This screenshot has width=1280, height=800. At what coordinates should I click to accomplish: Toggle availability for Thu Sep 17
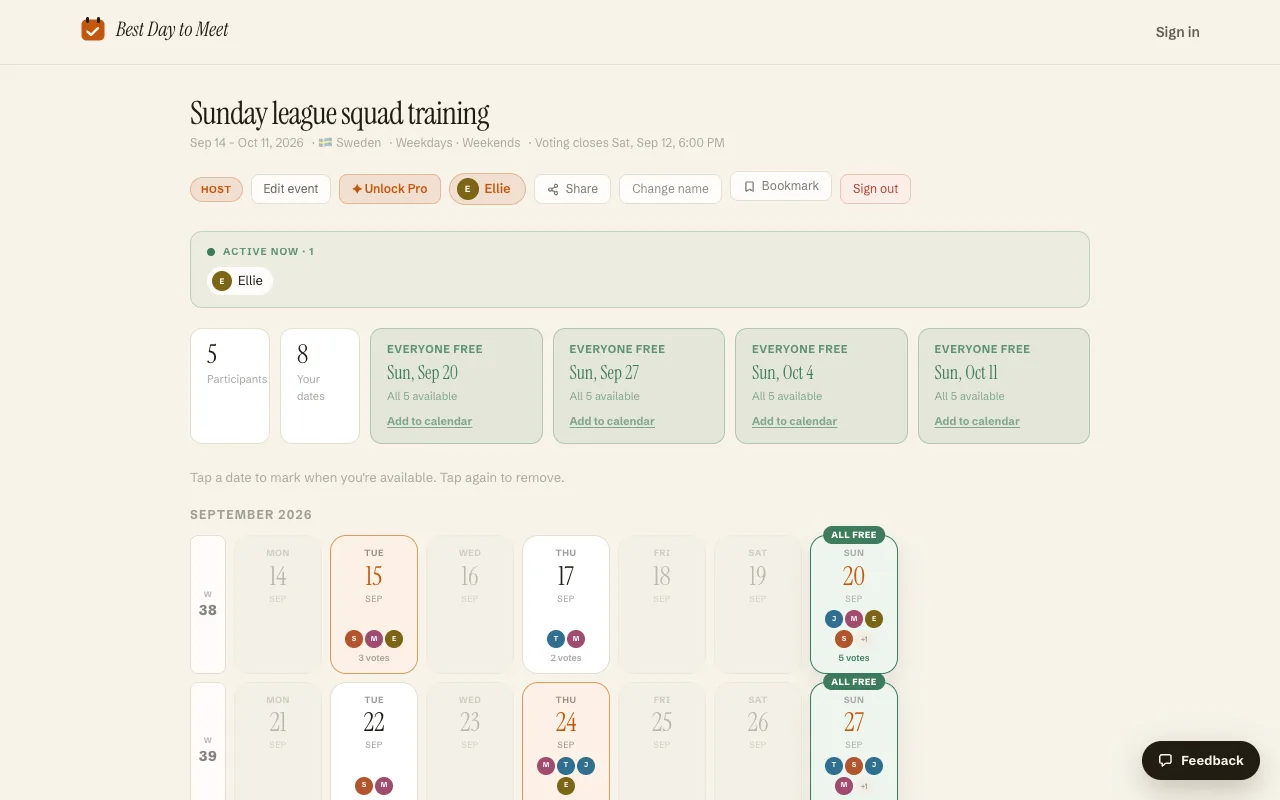(x=566, y=604)
